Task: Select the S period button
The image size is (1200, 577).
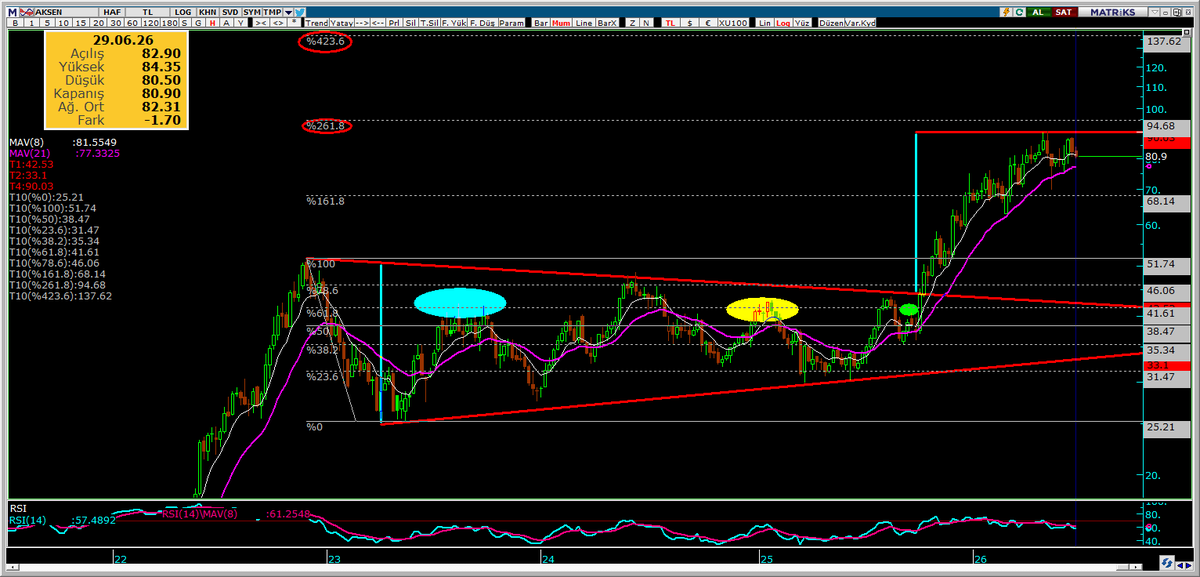Action: (x=185, y=23)
